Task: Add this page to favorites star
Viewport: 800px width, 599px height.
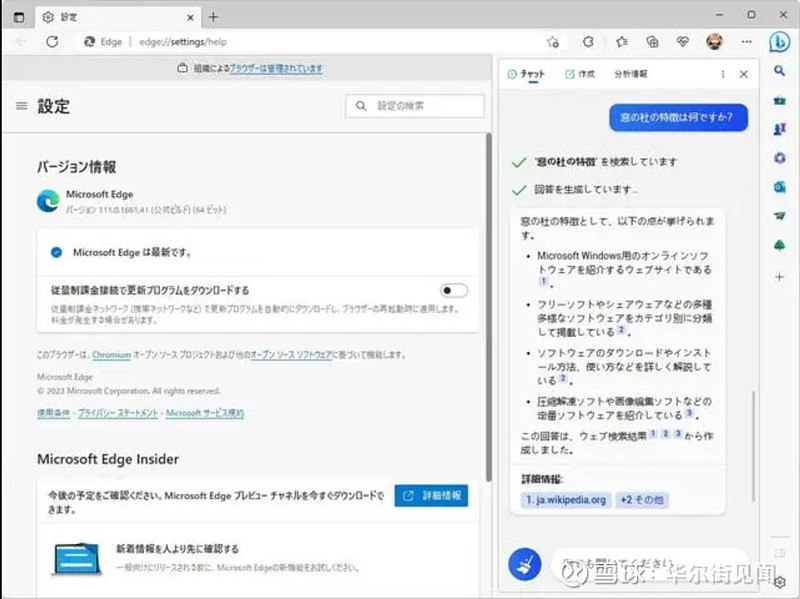Action: 553,42
